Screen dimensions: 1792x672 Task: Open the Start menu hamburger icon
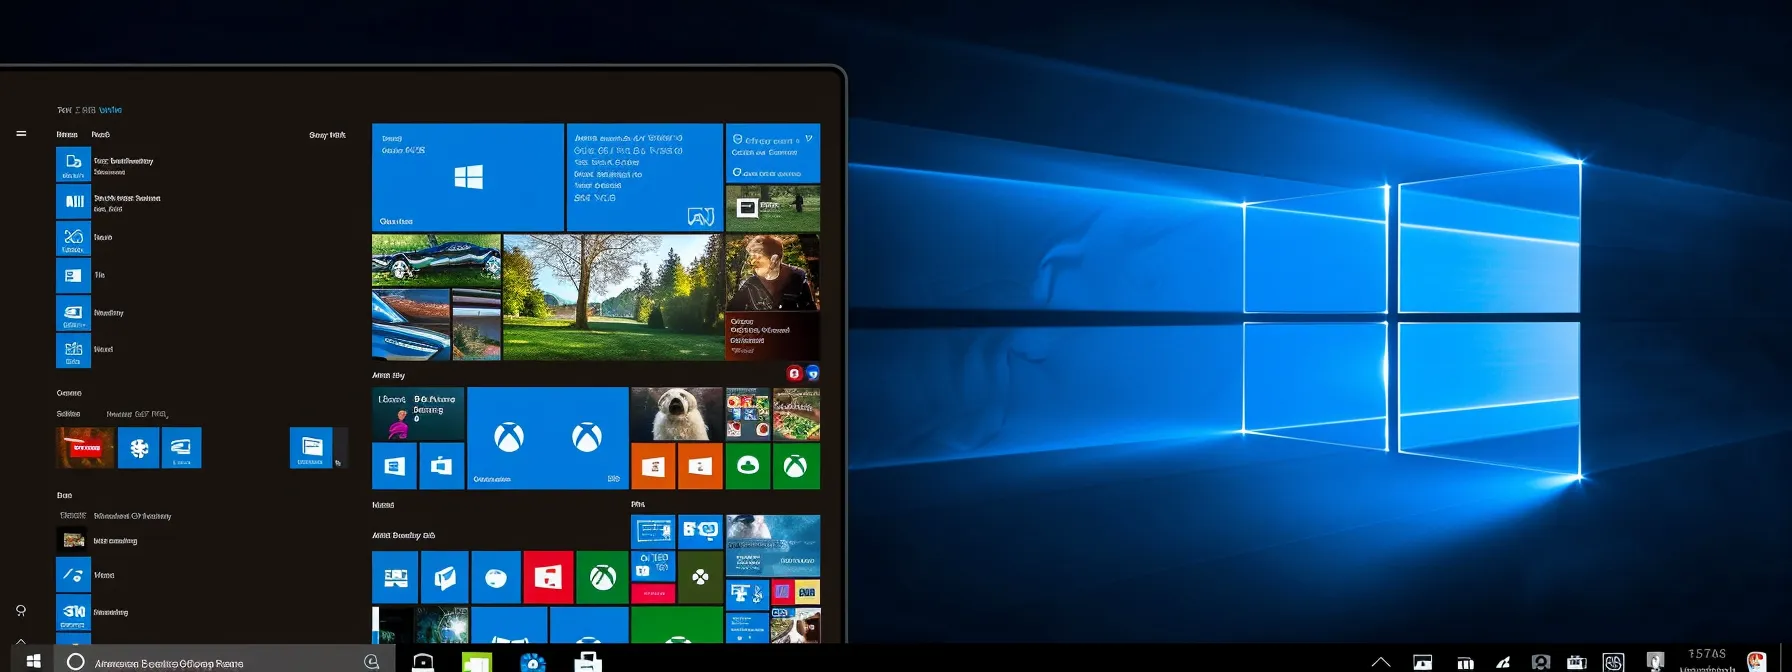21,133
